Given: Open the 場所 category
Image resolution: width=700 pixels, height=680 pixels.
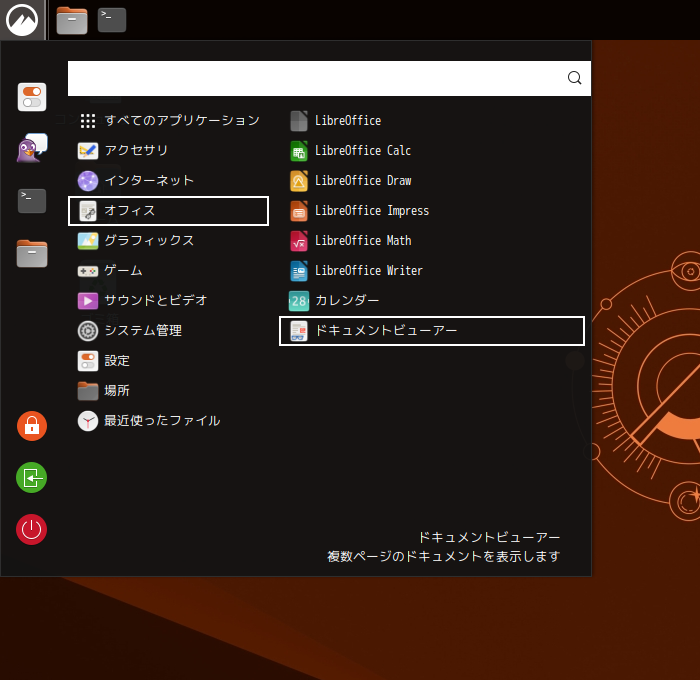Looking at the screenshot, I should (x=168, y=391).
